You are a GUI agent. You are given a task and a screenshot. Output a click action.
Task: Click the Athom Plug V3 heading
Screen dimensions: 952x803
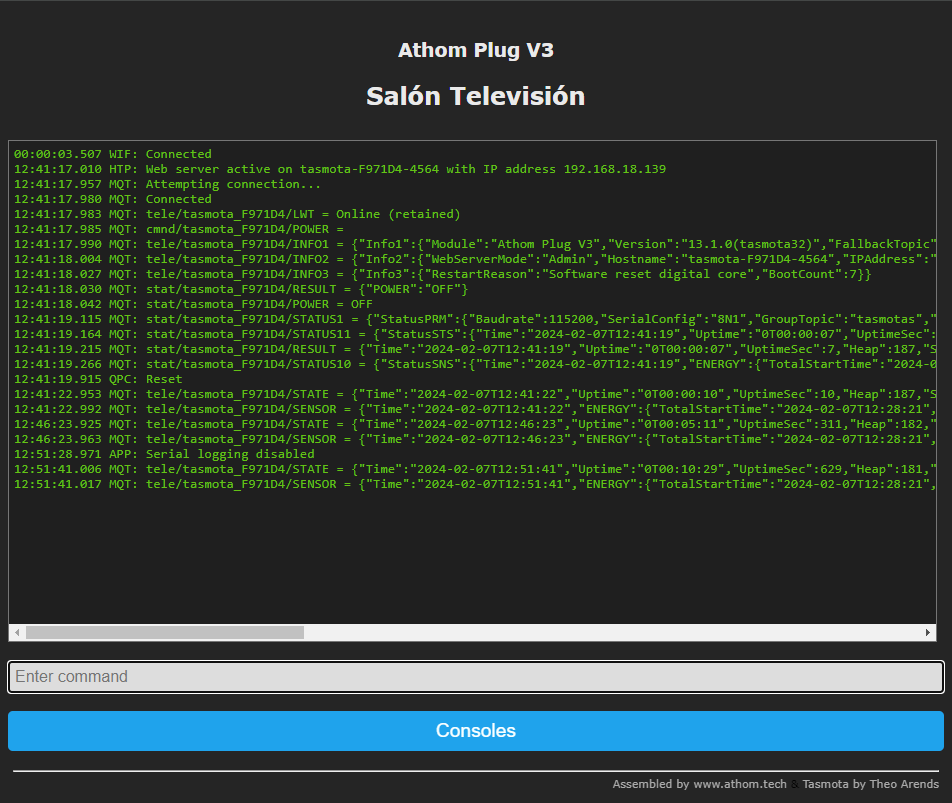(x=475, y=50)
